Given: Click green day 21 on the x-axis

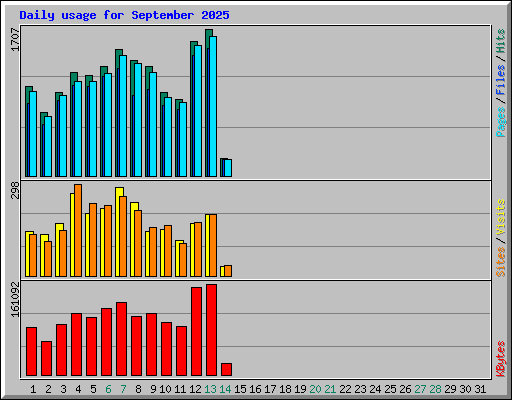Looking at the screenshot, I should pyautogui.click(x=330, y=389).
